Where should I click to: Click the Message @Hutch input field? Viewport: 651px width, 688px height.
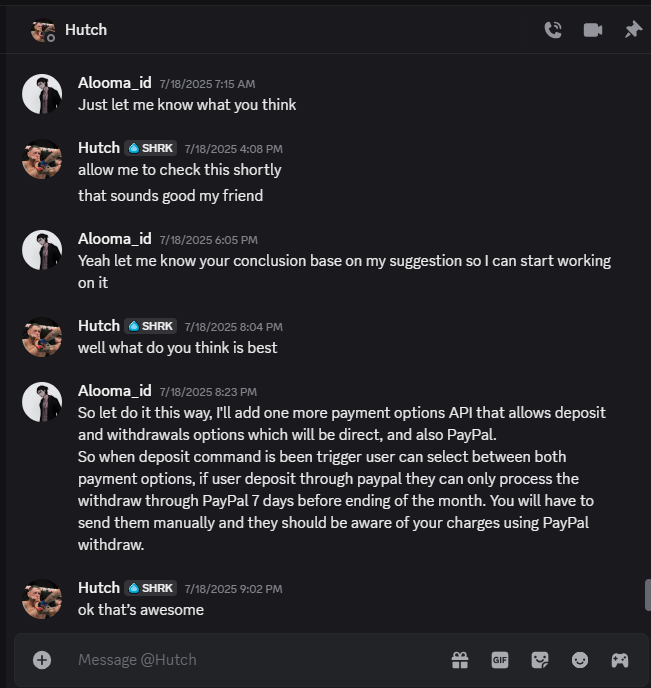(x=250, y=659)
